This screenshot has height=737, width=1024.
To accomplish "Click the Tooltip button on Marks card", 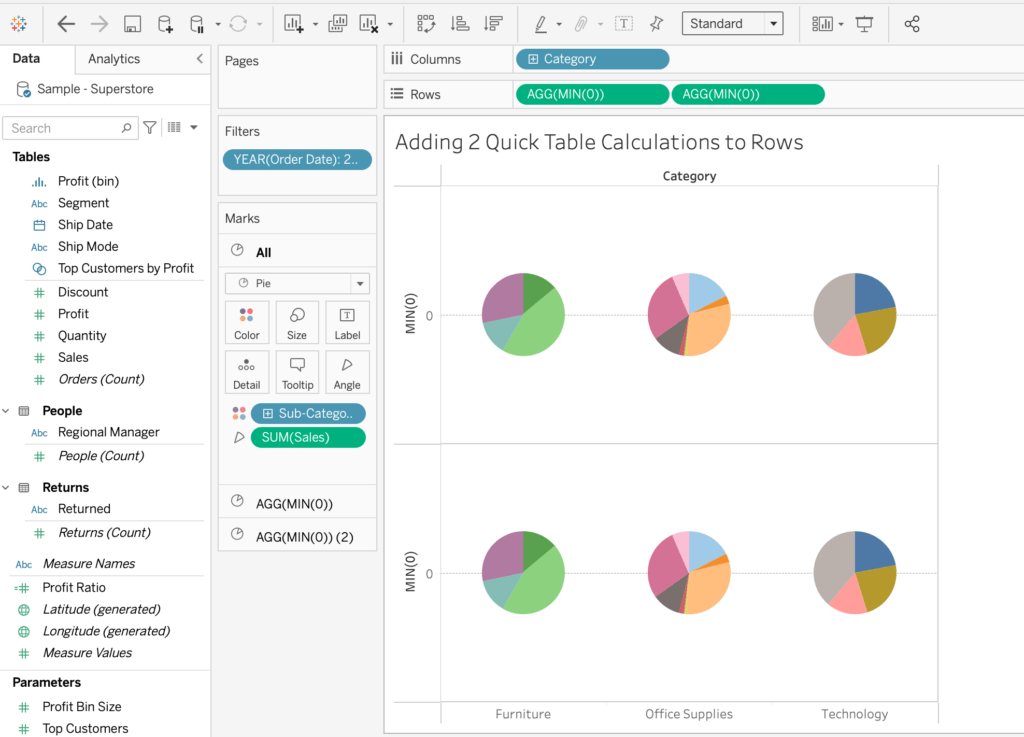I will [x=297, y=372].
